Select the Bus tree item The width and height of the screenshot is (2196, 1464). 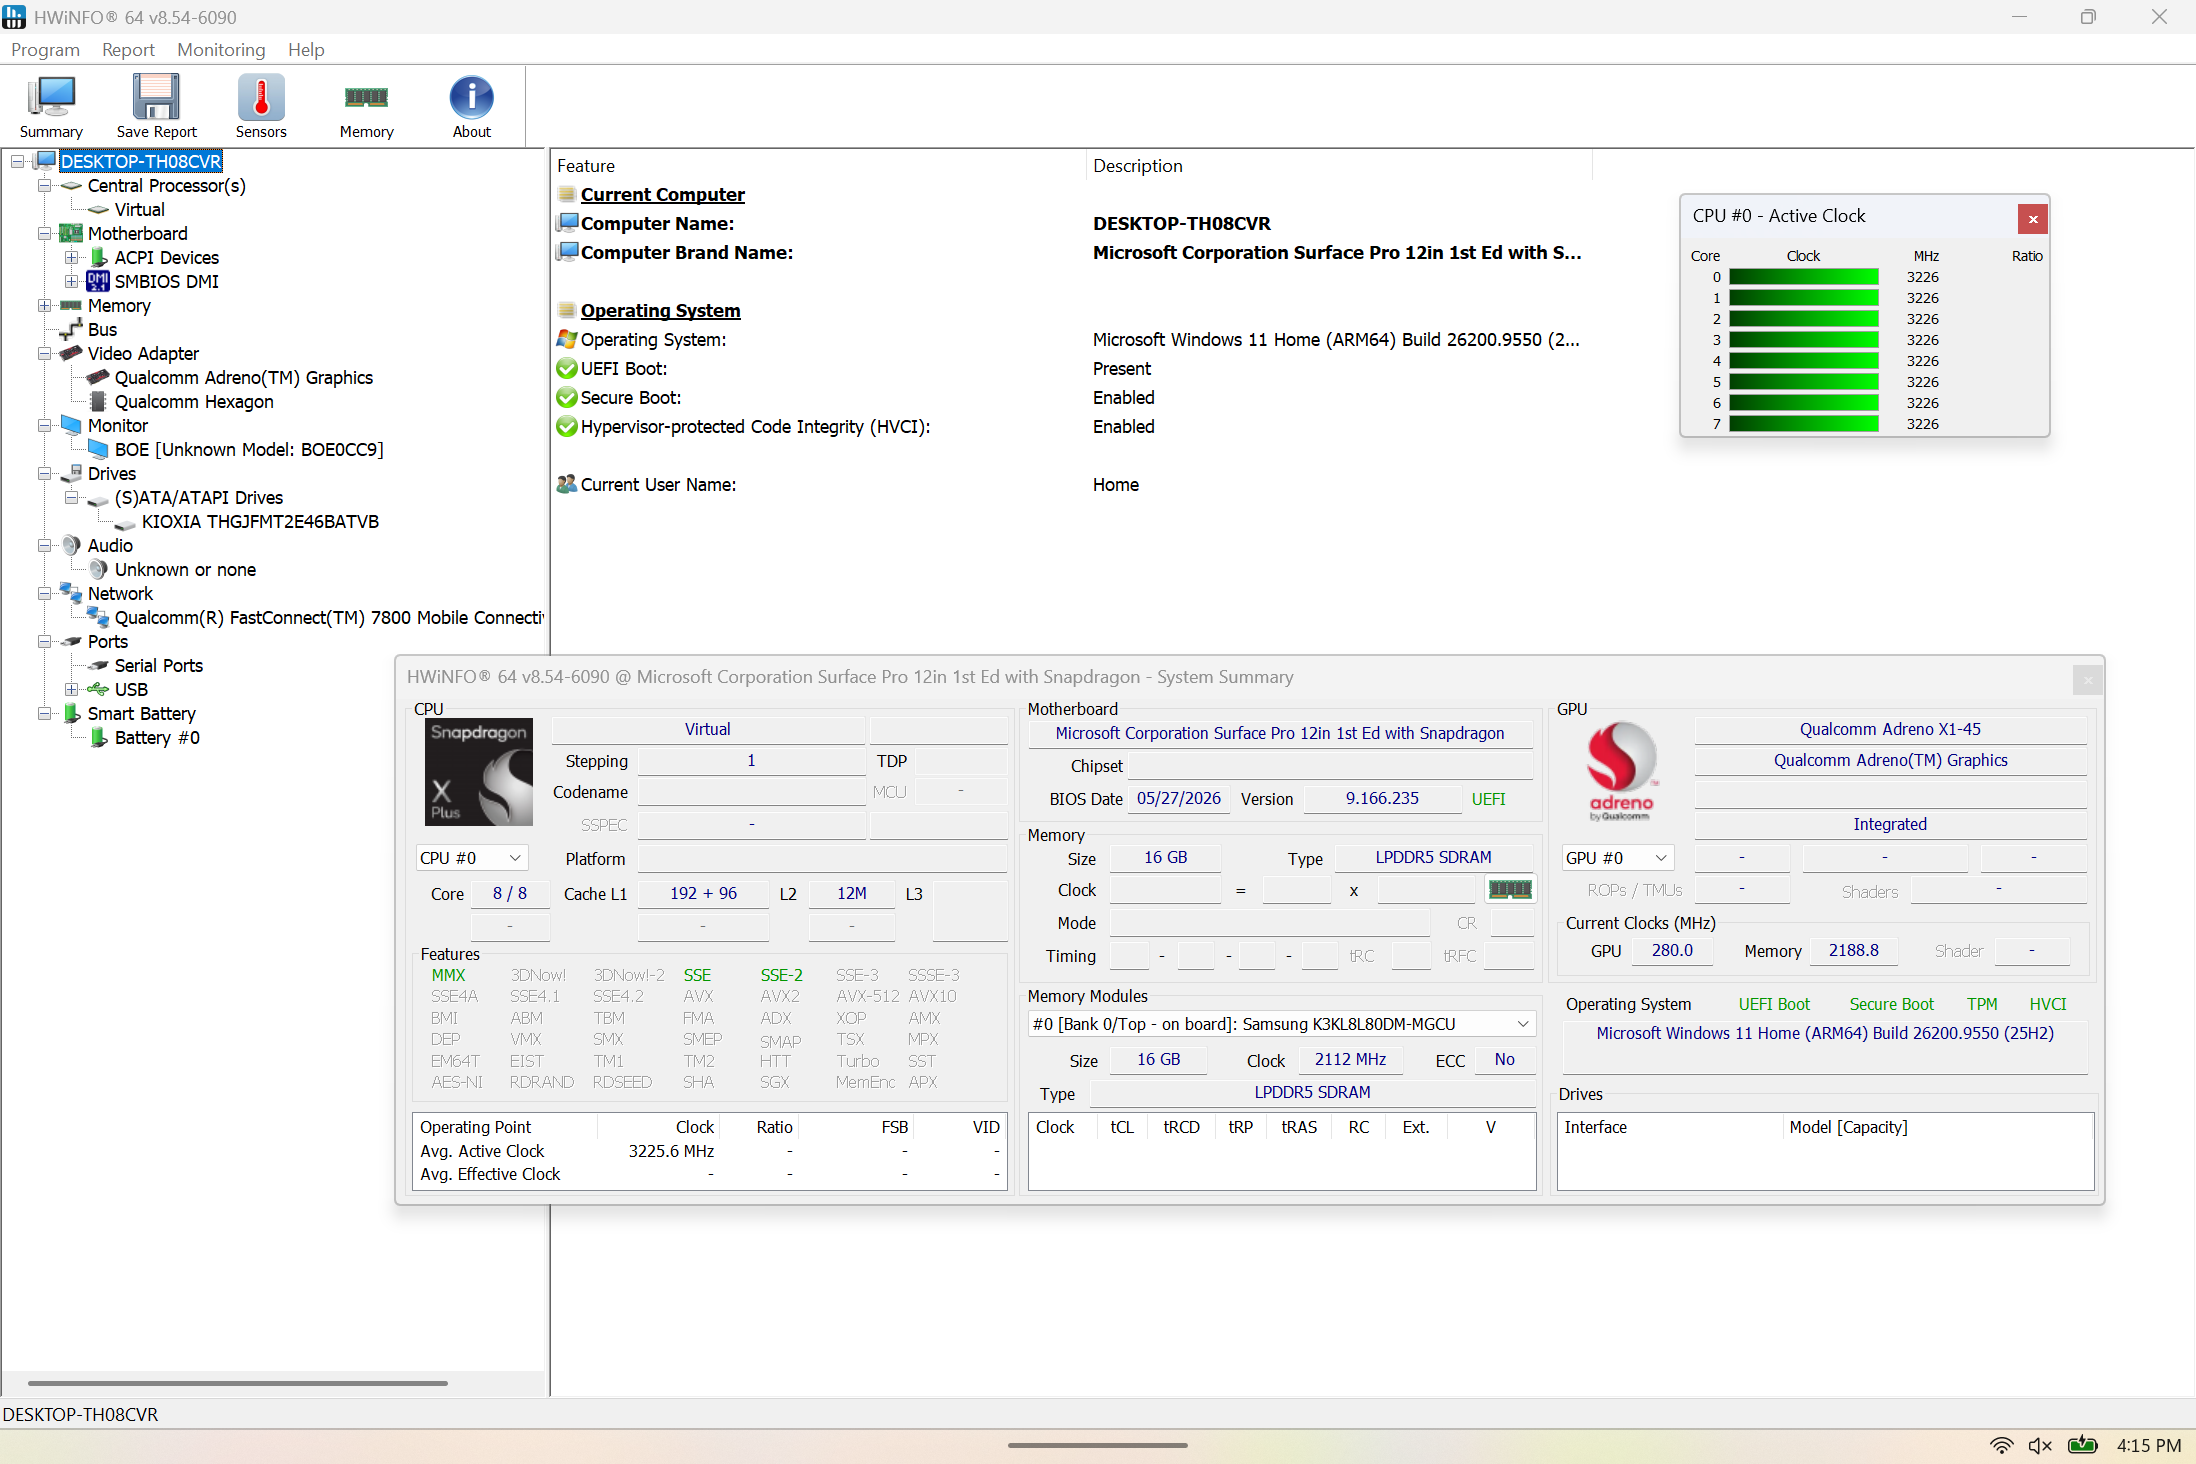pos(102,329)
